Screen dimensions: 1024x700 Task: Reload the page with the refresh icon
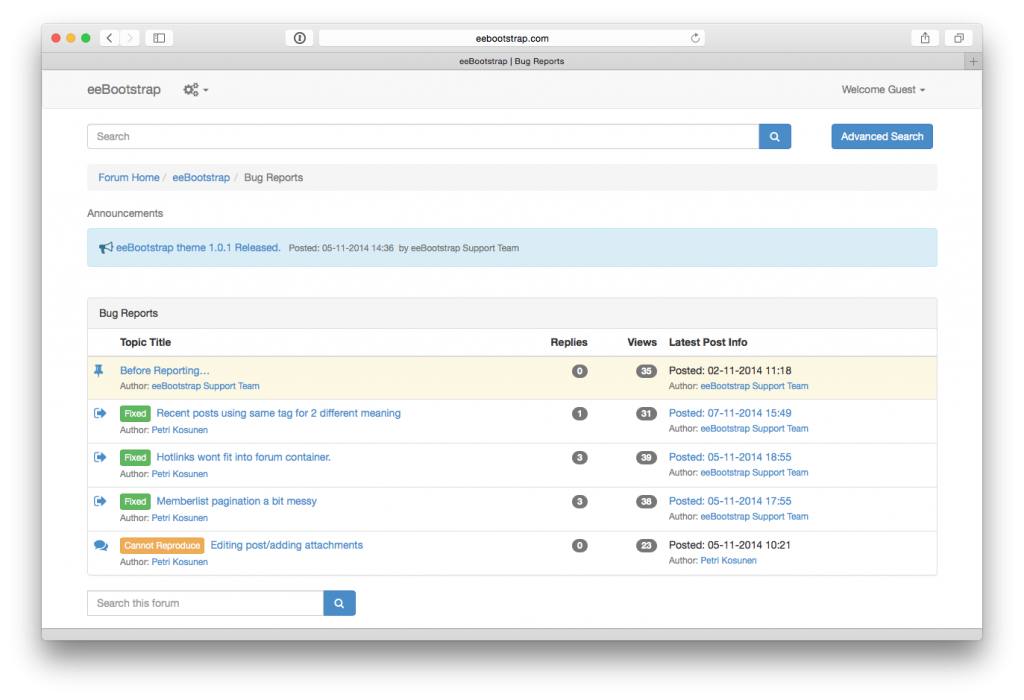tap(695, 38)
